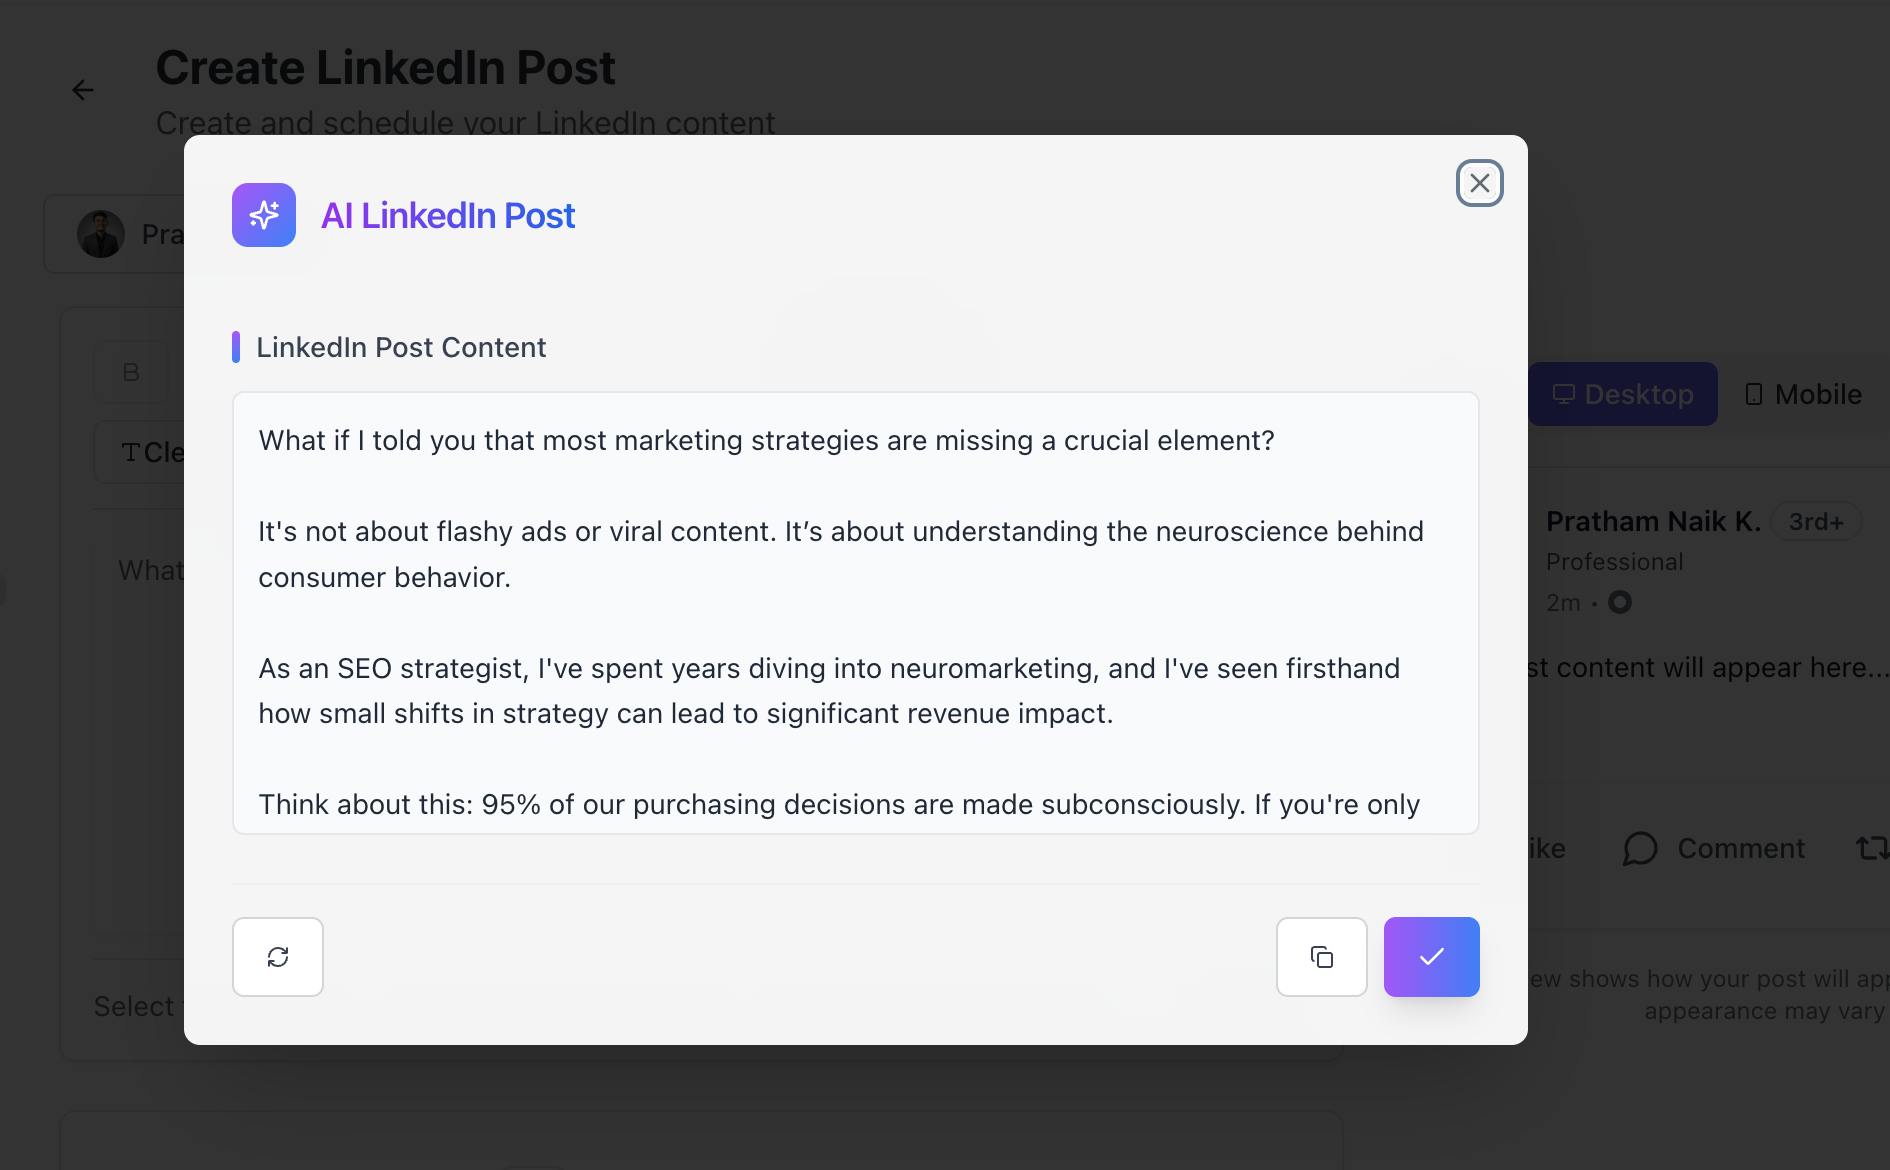Open Pratham Naik K. profile name link
Screen dimensions: 1890x1170
click(x=1652, y=521)
